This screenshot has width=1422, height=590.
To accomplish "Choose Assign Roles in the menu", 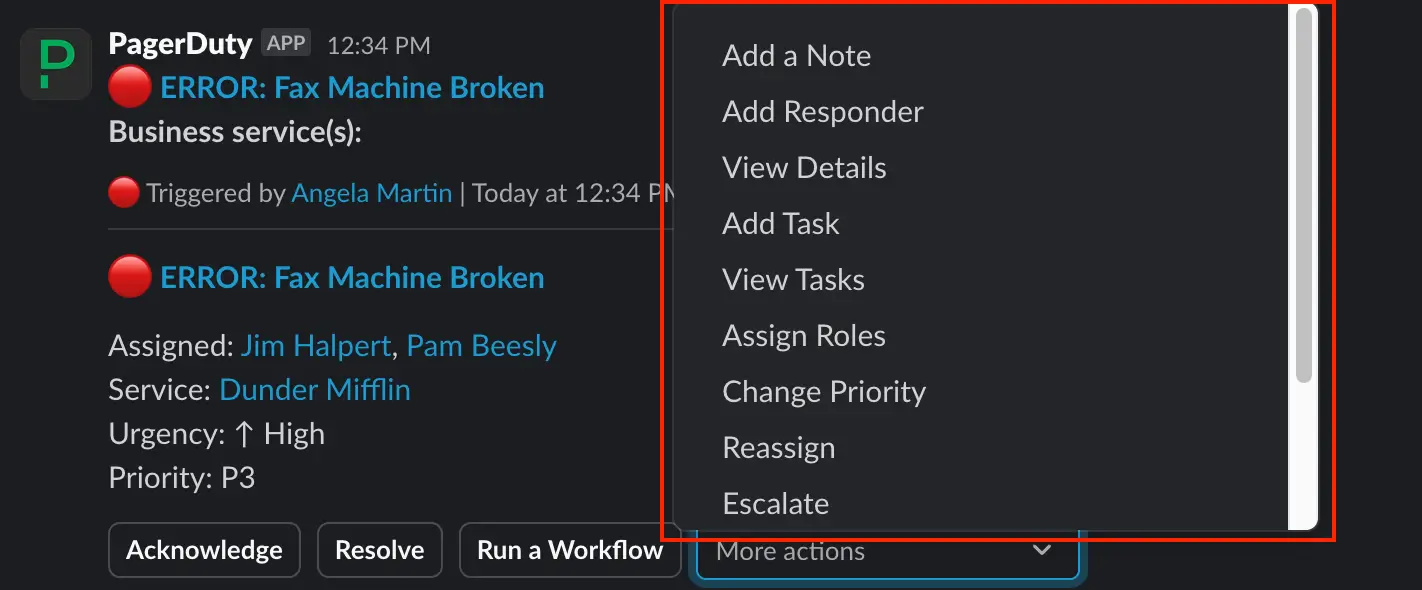I will click(x=804, y=336).
